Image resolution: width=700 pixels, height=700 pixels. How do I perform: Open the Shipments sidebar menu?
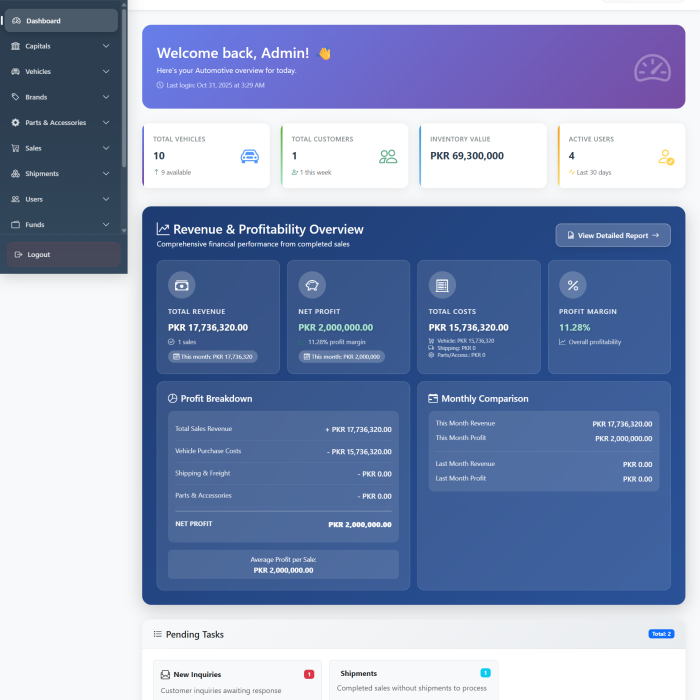click(60, 174)
